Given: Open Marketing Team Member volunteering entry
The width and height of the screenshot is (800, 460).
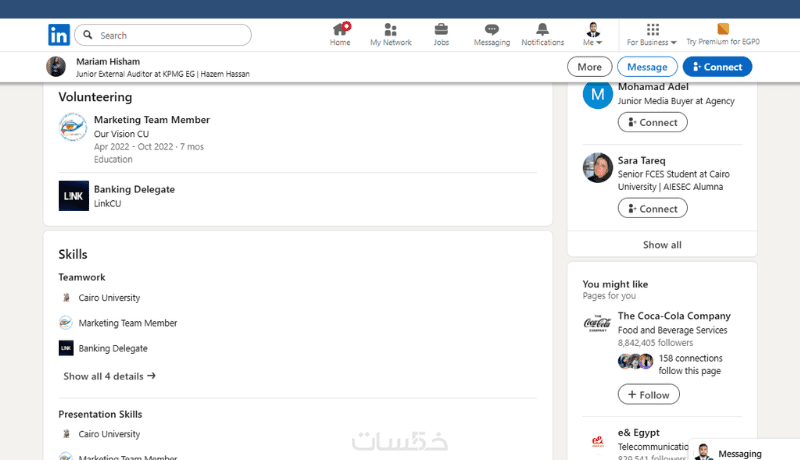Looking at the screenshot, I should point(152,120).
